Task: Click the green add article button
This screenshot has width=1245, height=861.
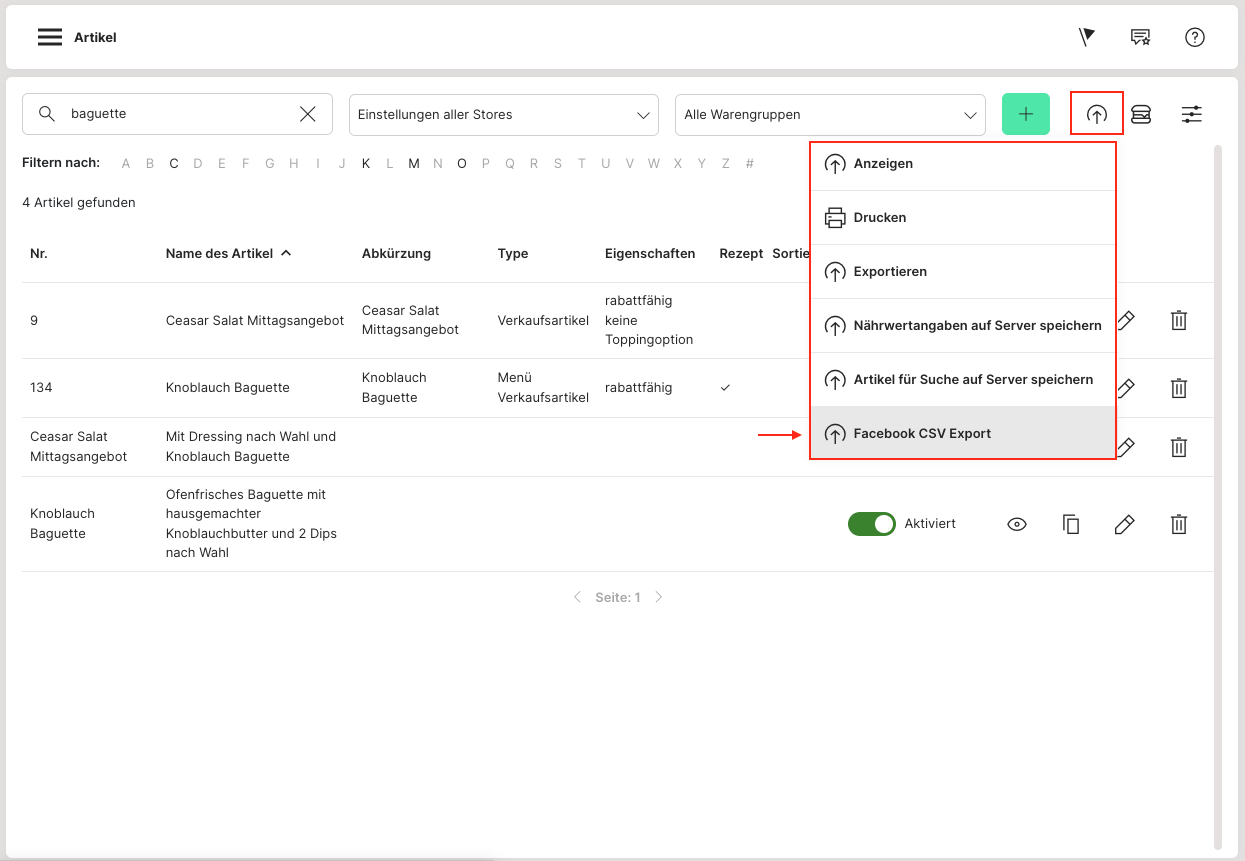Action: (x=1025, y=114)
